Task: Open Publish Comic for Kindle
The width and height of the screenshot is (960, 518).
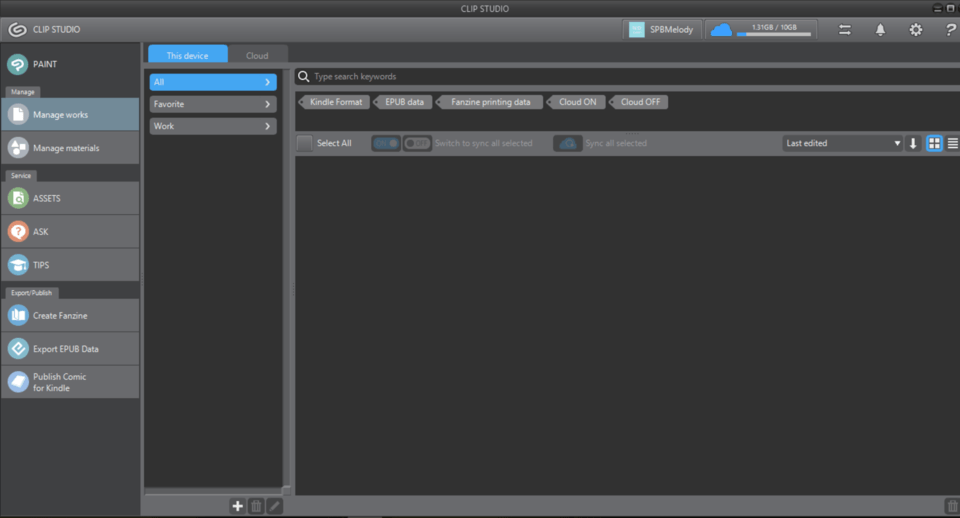Action: [x=70, y=382]
